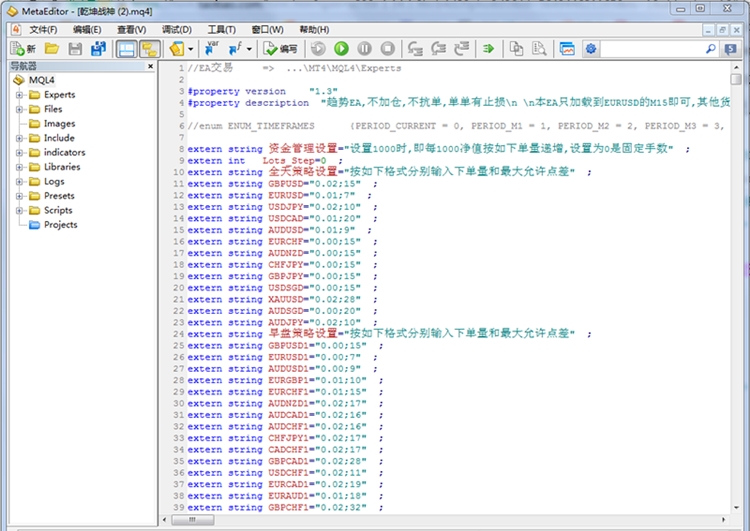This screenshot has height=531, width=750.
Task: Click the GBPCHF1="0.02;32" code line
Action: point(285,508)
